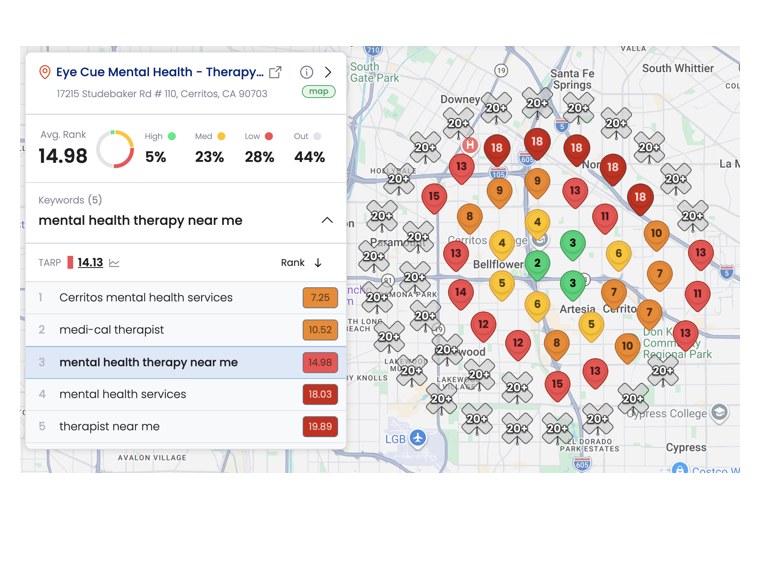Click the Cypress College marker icon
Image resolution: width=760 pixels, height=580 pixels.
point(719,412)
